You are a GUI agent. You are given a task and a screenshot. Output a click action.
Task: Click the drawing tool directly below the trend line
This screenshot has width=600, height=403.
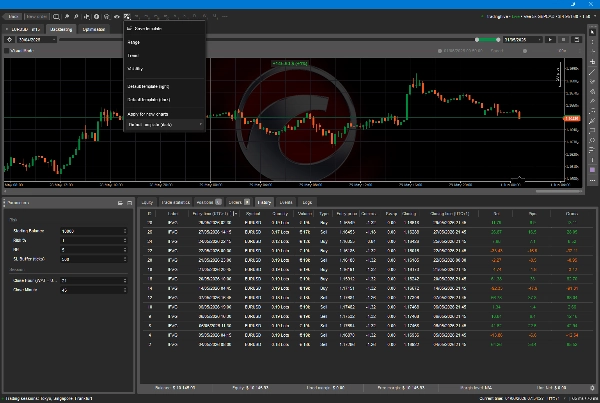pos(592,82)
